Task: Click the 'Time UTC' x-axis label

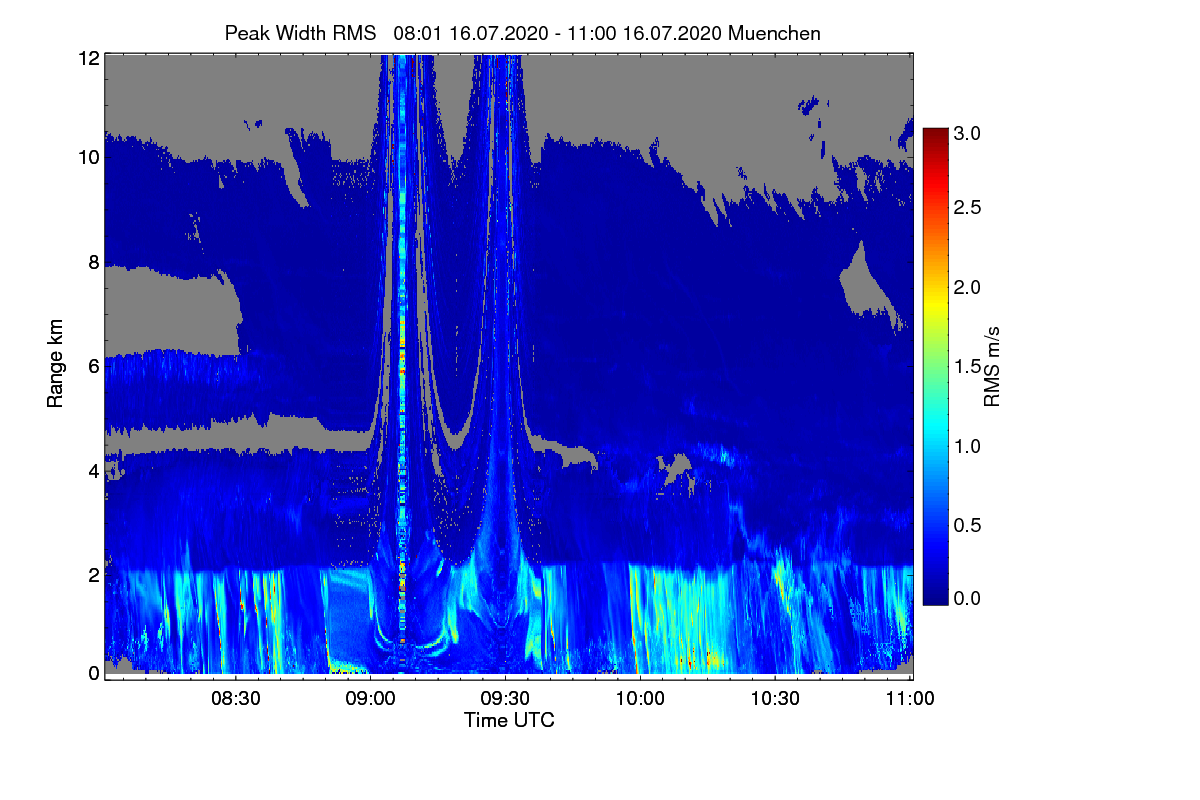Action: [x=509, y=720]
